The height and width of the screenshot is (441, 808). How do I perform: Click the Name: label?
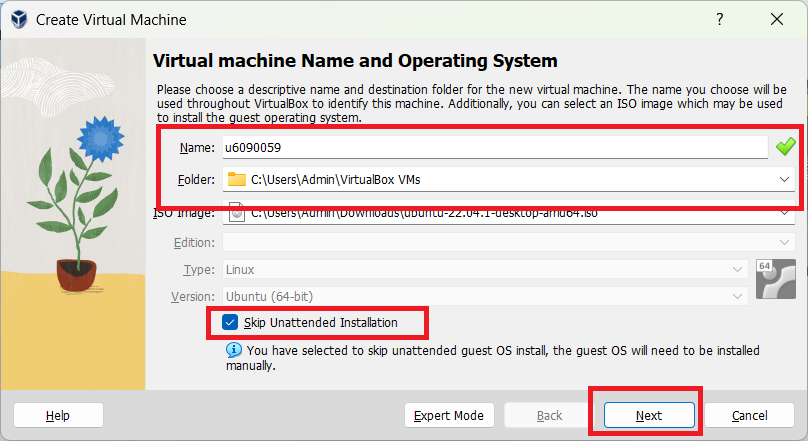(x=197, y=148)
